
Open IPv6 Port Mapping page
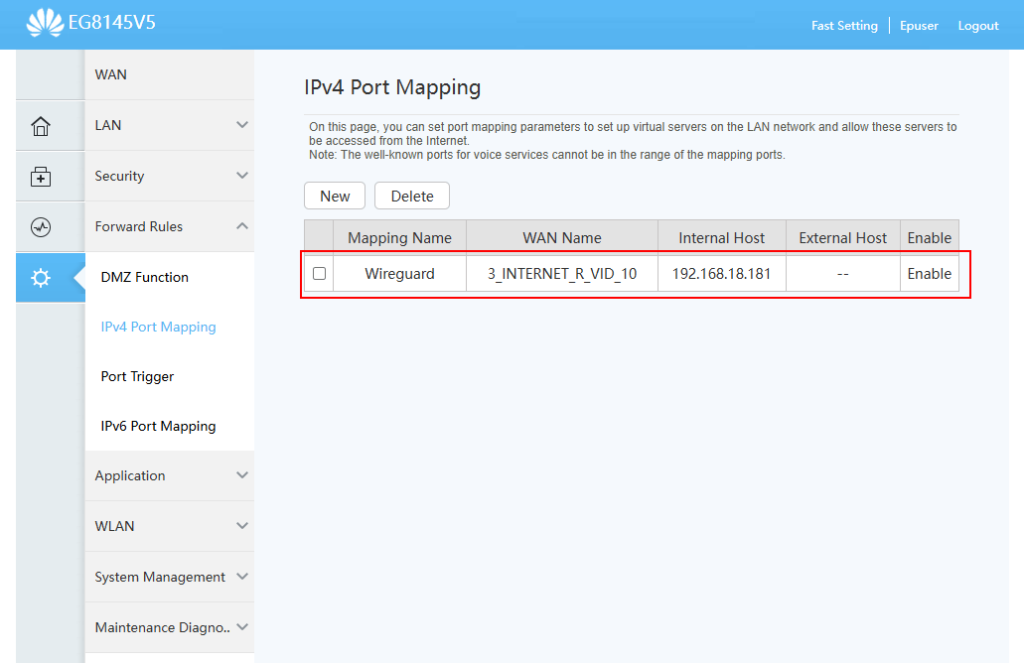click(158, 426)
